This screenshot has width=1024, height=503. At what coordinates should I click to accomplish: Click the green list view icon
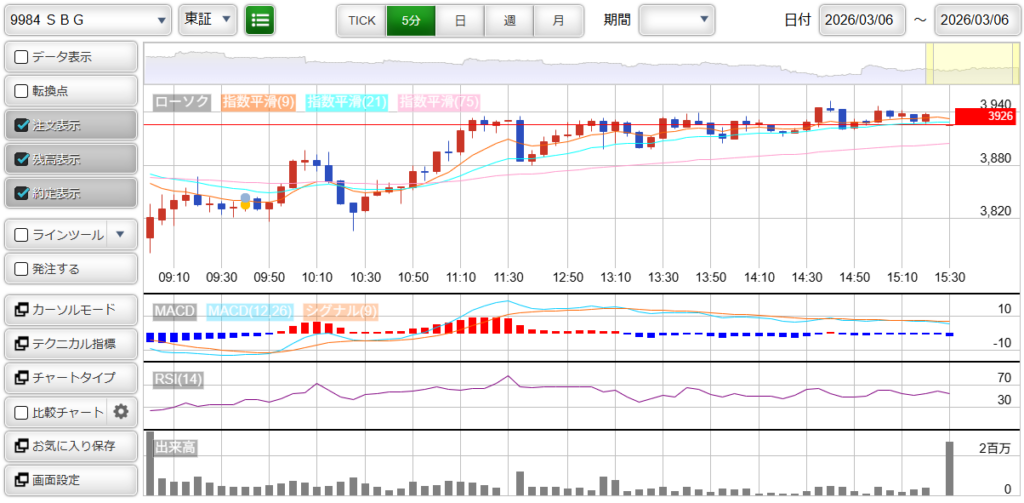260,19
